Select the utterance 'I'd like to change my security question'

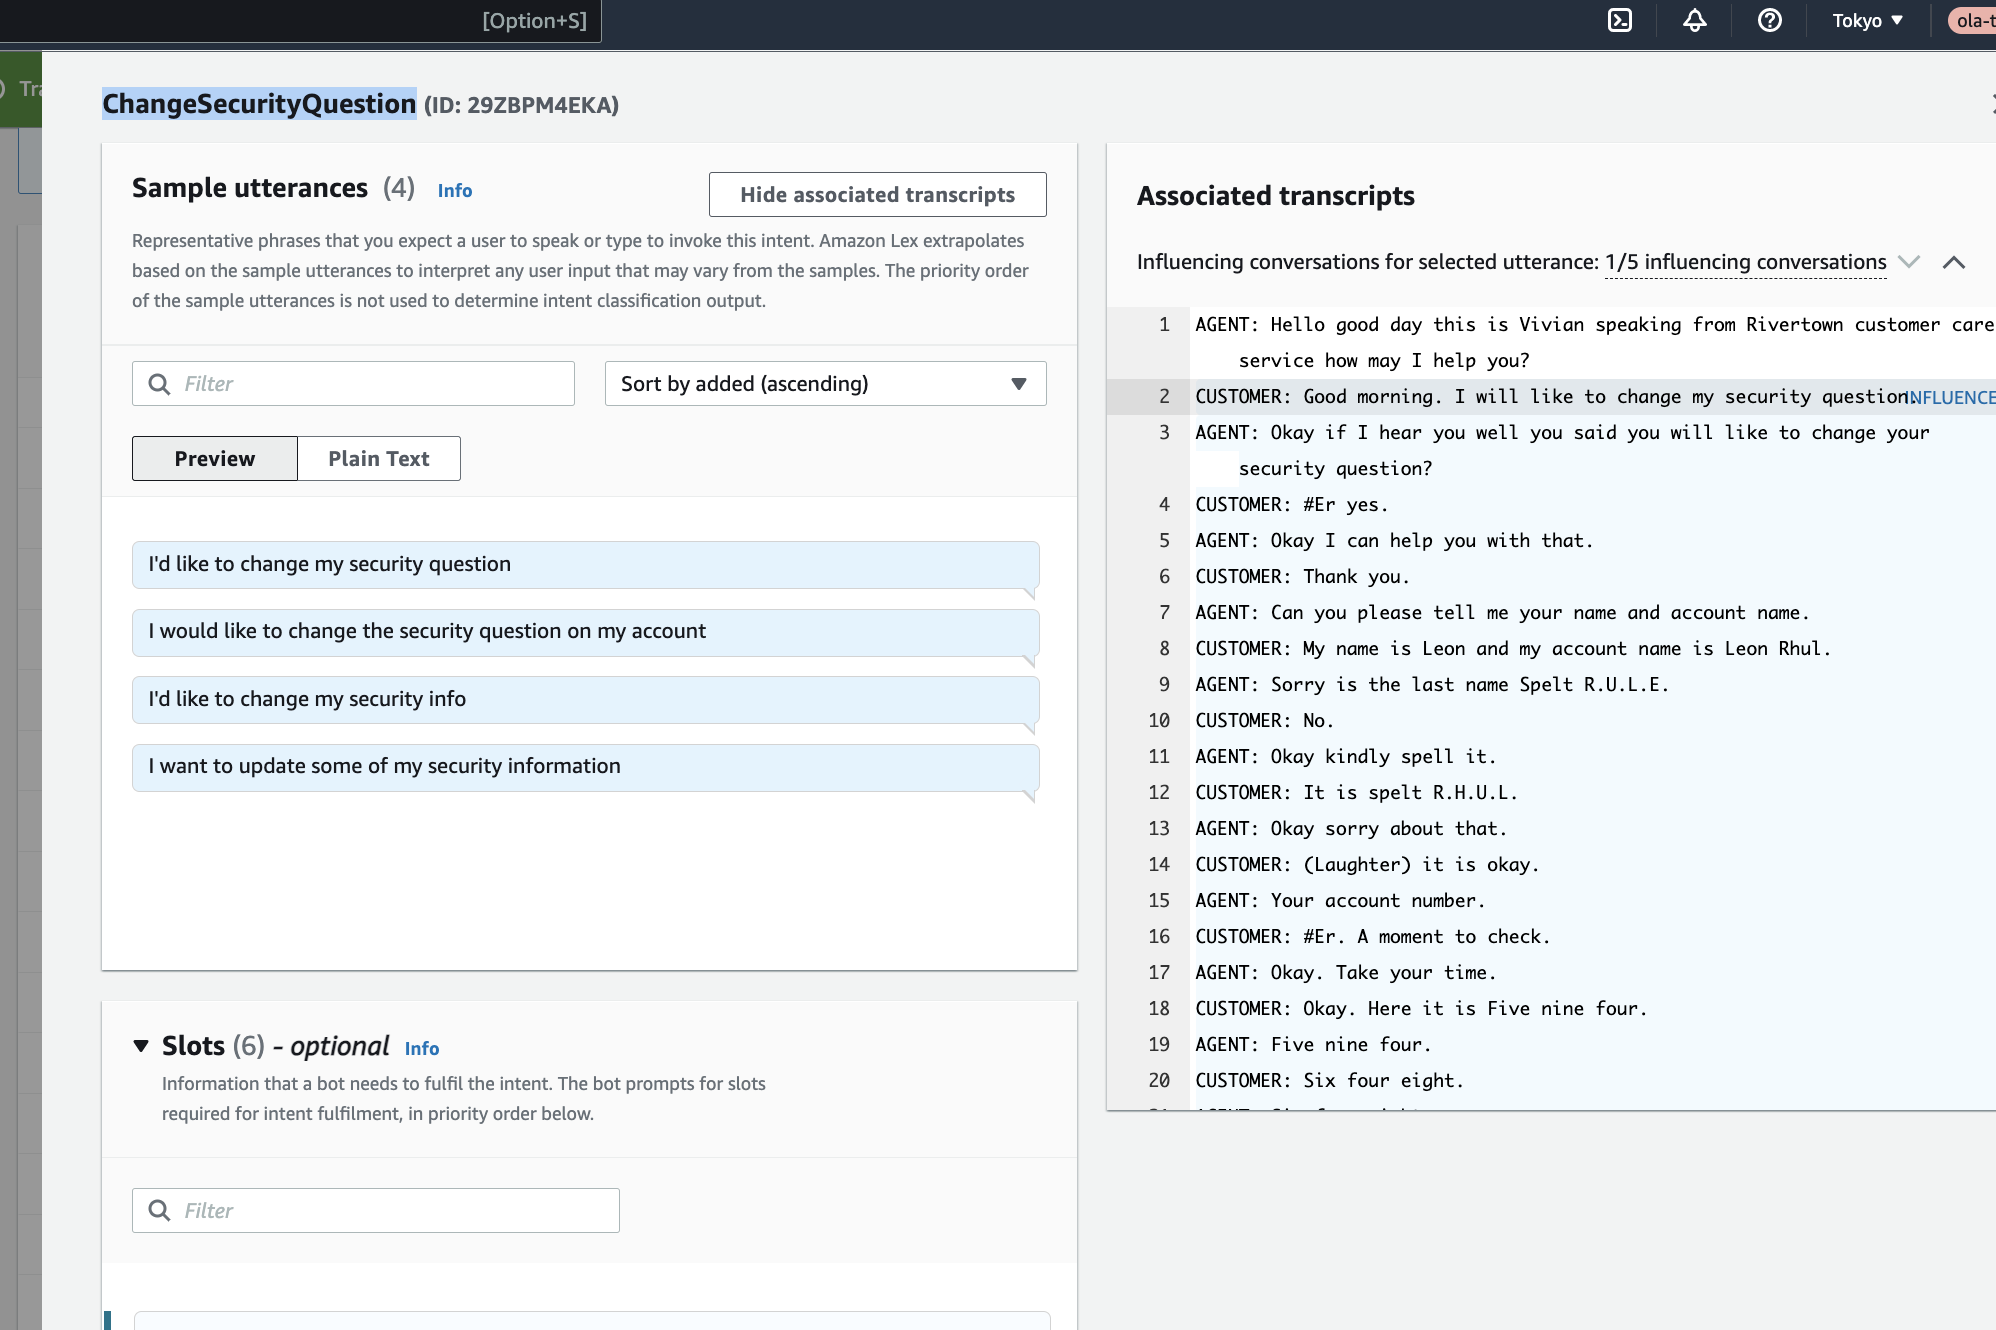(586, 563)
